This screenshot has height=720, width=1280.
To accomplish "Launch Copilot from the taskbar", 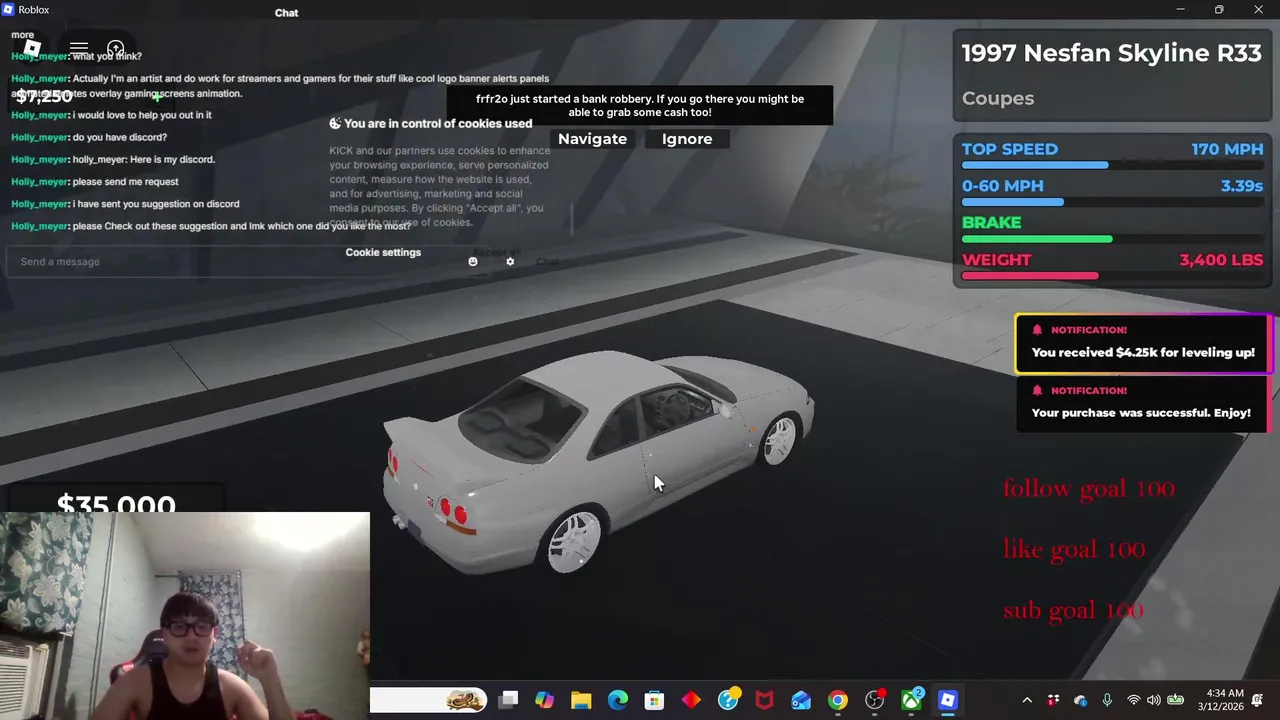I will [544, 700].
